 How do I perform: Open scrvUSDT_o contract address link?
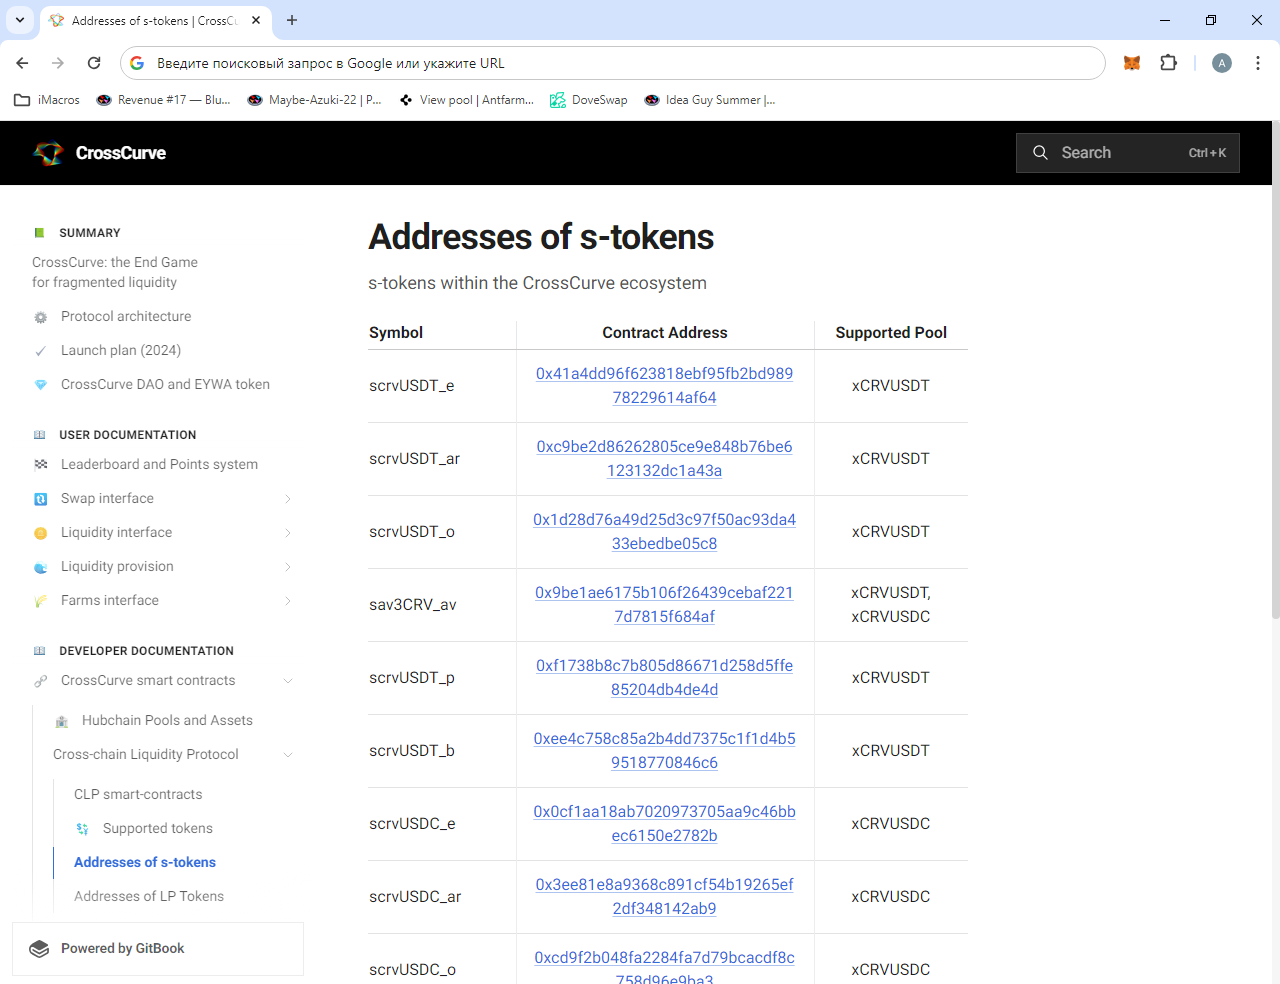point(664,532)
